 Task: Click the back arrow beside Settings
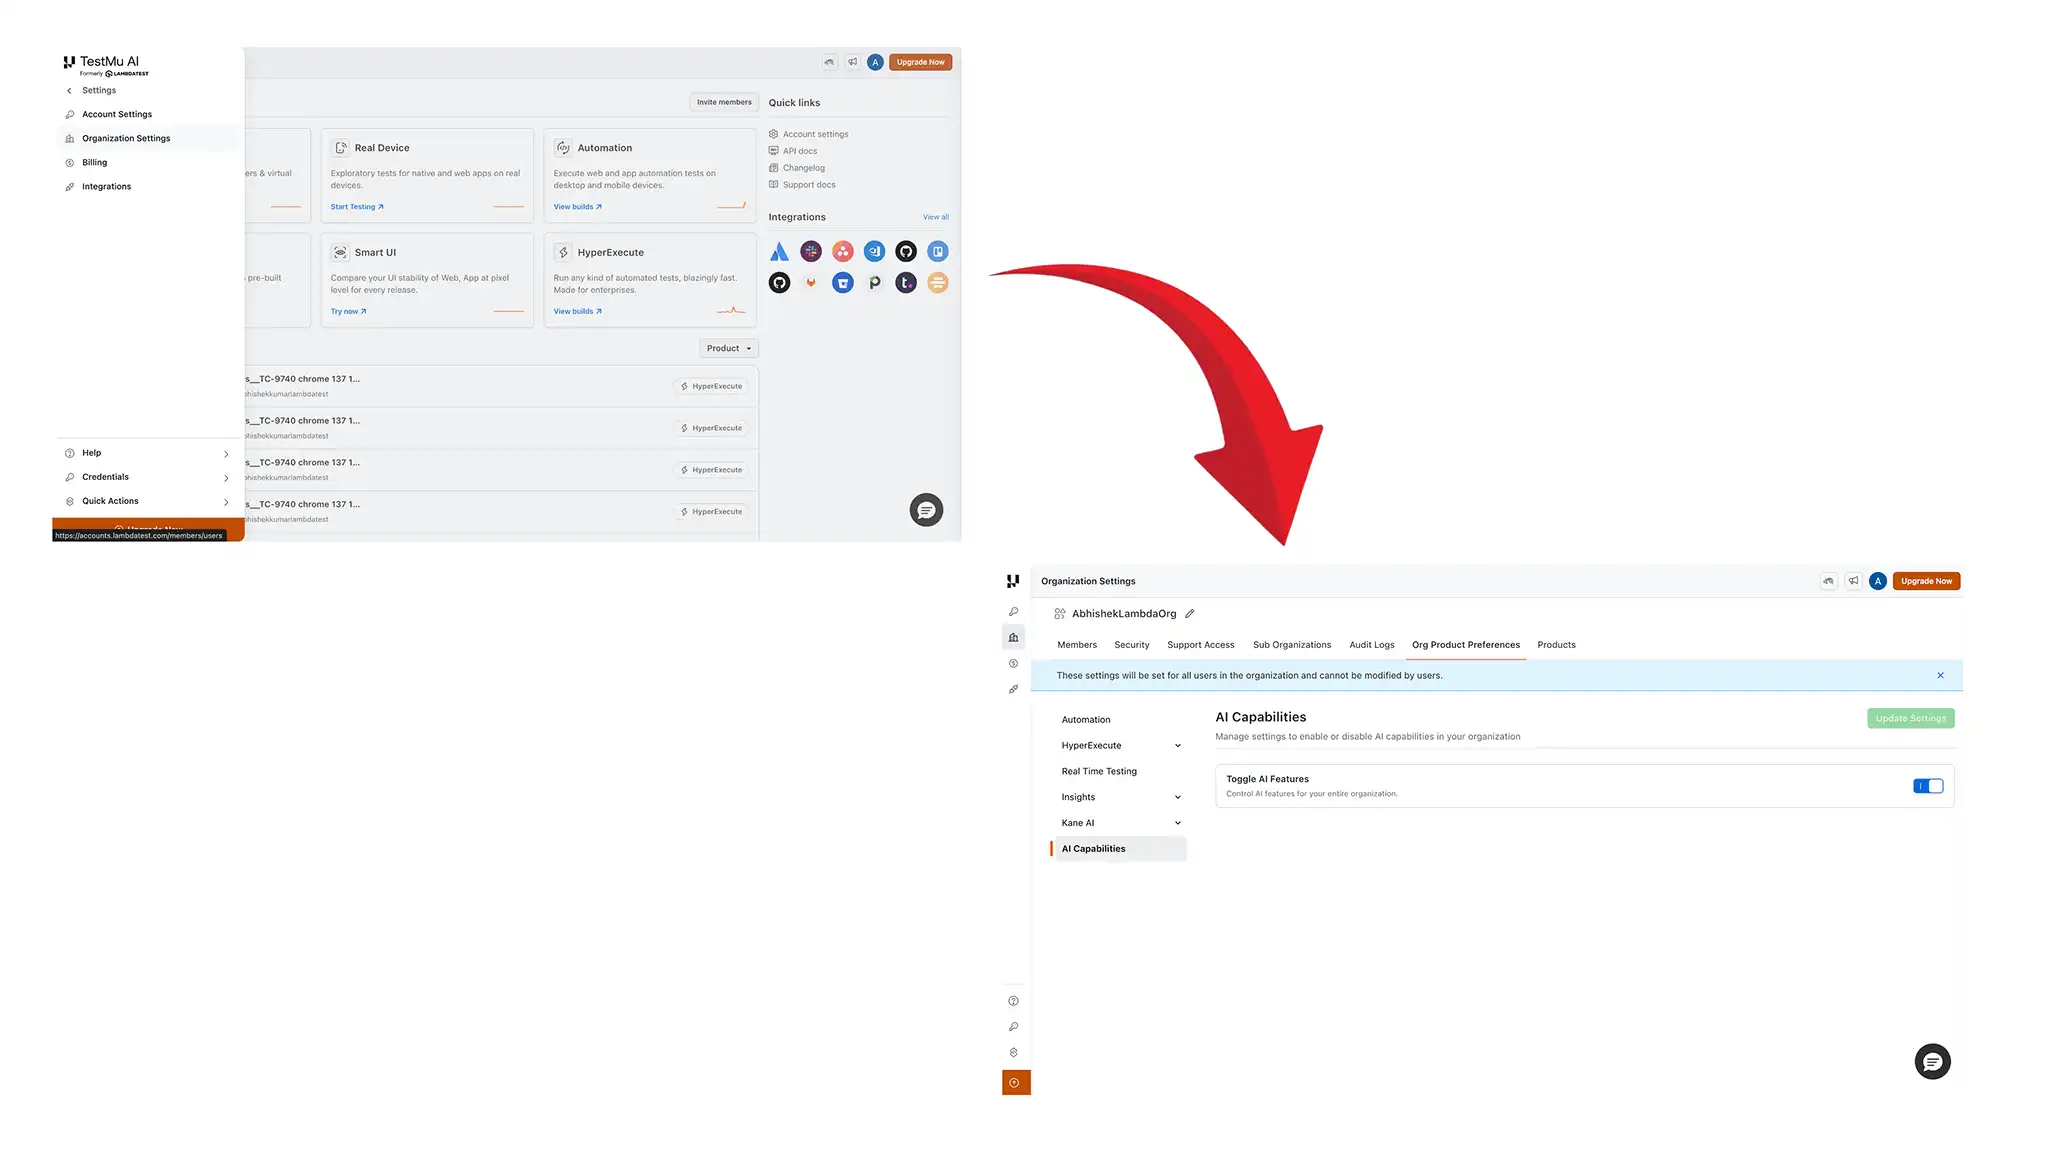click(x=69, y=91)
